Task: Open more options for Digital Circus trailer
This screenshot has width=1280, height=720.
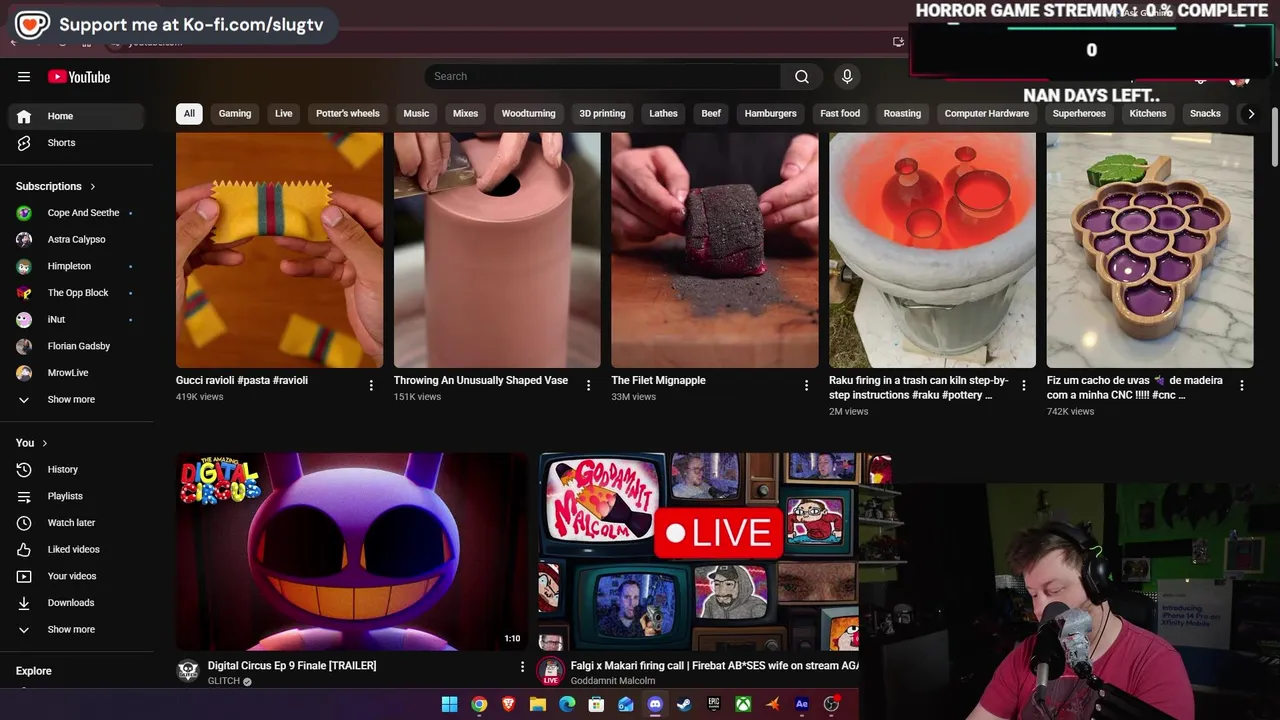Action: 522,666
